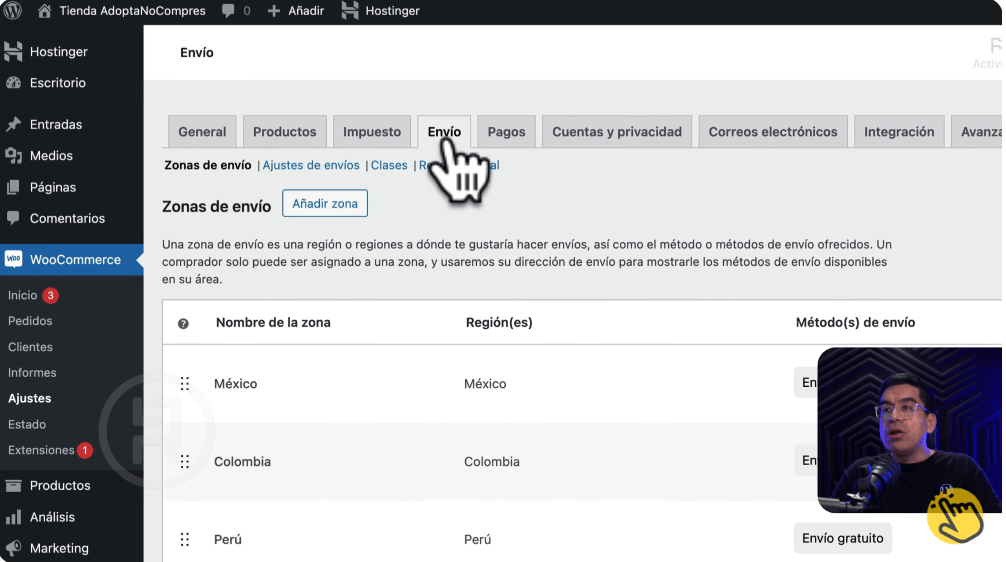Viewport: 1006px width, 562px height.
Task: Switch to the Productos settings tab
Action: (285, 132)
